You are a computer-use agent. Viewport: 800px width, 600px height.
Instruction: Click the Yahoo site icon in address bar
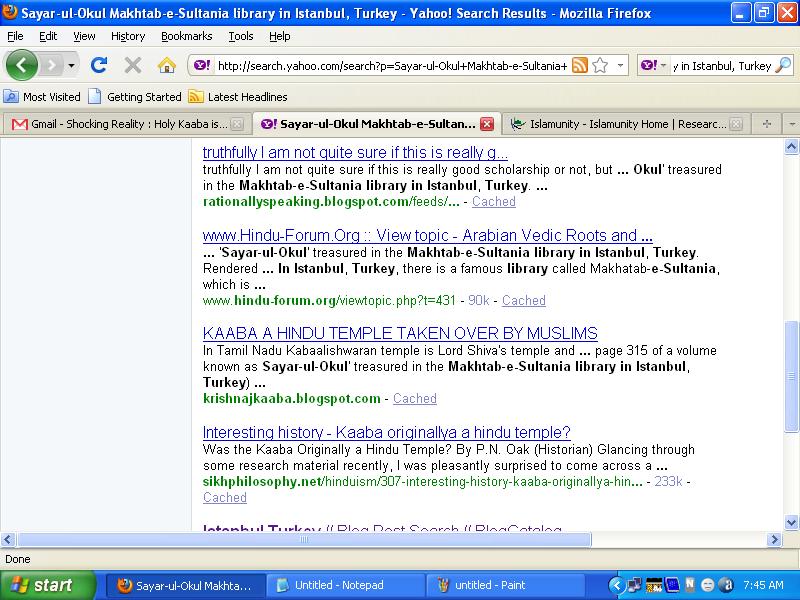[x=202, y=65]
